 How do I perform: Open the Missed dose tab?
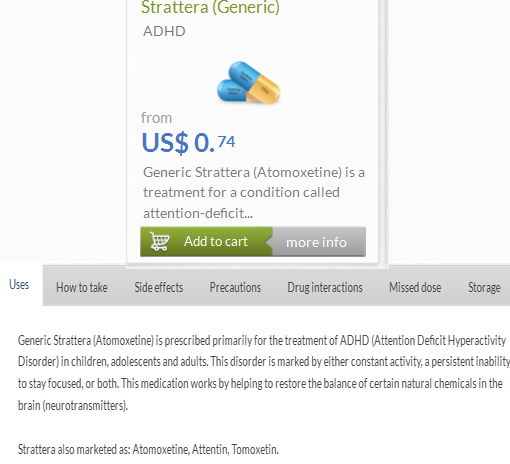(415, 287)
